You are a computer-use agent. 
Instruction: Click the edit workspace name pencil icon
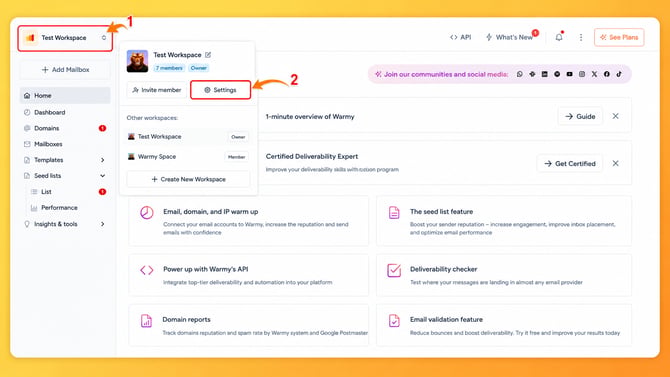208,55
